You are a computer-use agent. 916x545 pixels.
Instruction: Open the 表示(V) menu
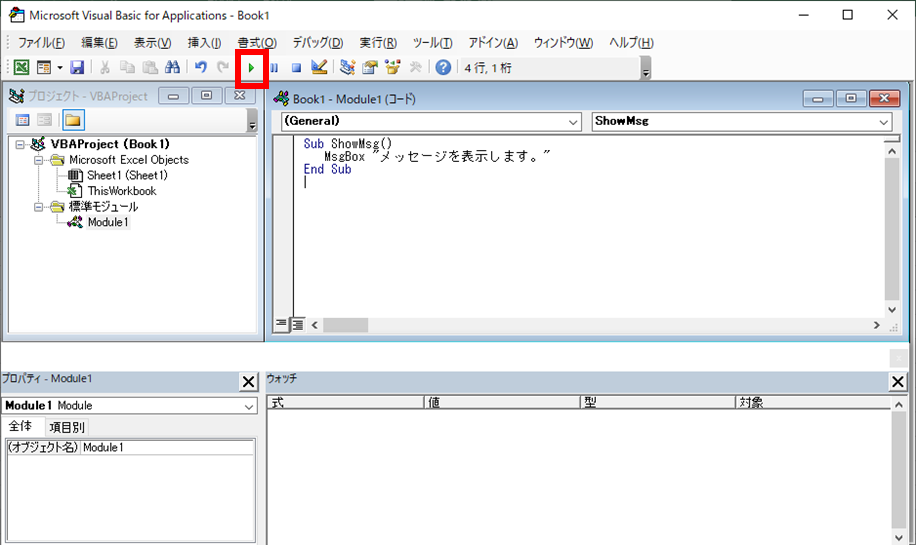pyautogui.click(x=152, y=43)
